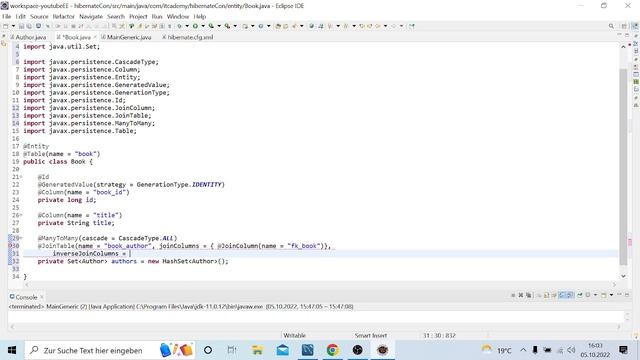Run the program with the green Run icon
Viewport: 640px width, 360px height.
(195, 26)
